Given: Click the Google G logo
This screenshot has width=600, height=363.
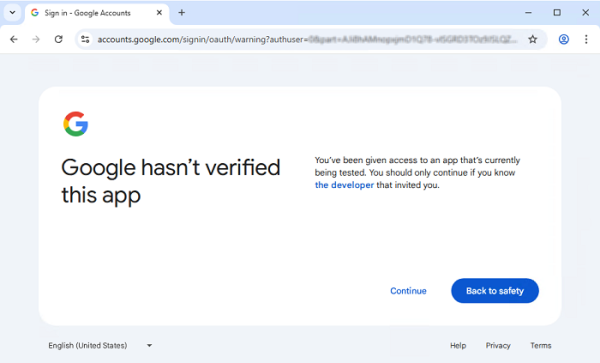Looking at the screenshot, I should (x=76, y=124).
